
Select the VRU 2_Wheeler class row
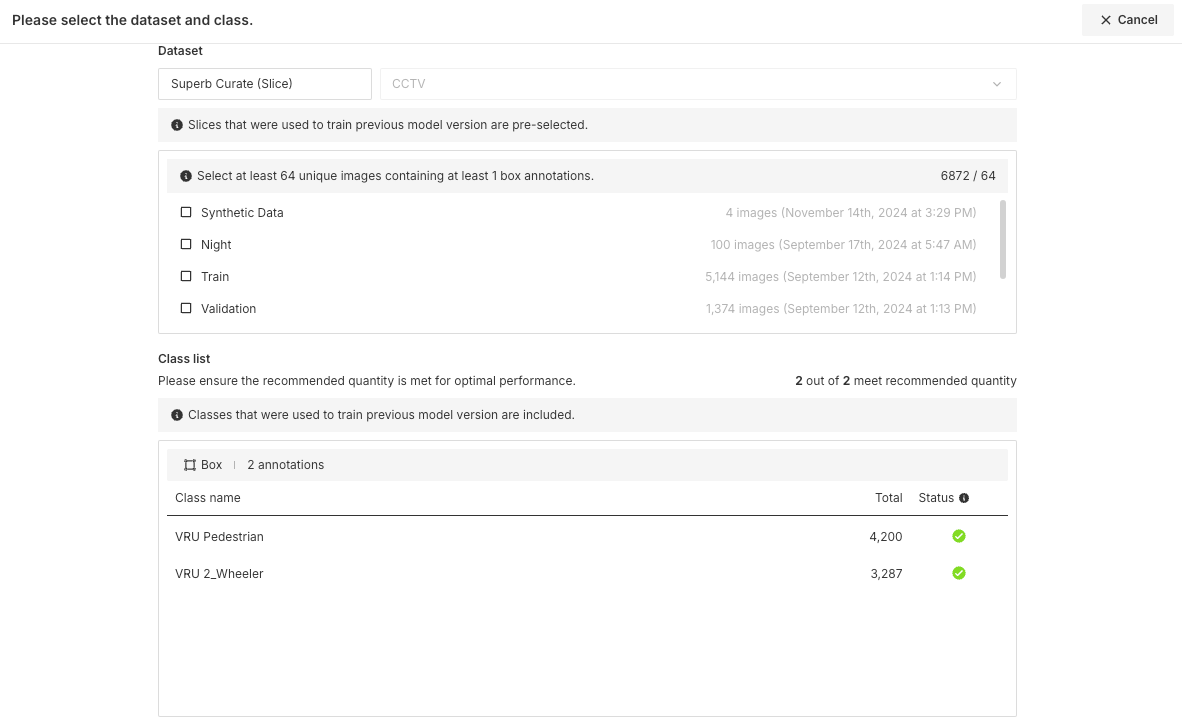click(220, 574)
